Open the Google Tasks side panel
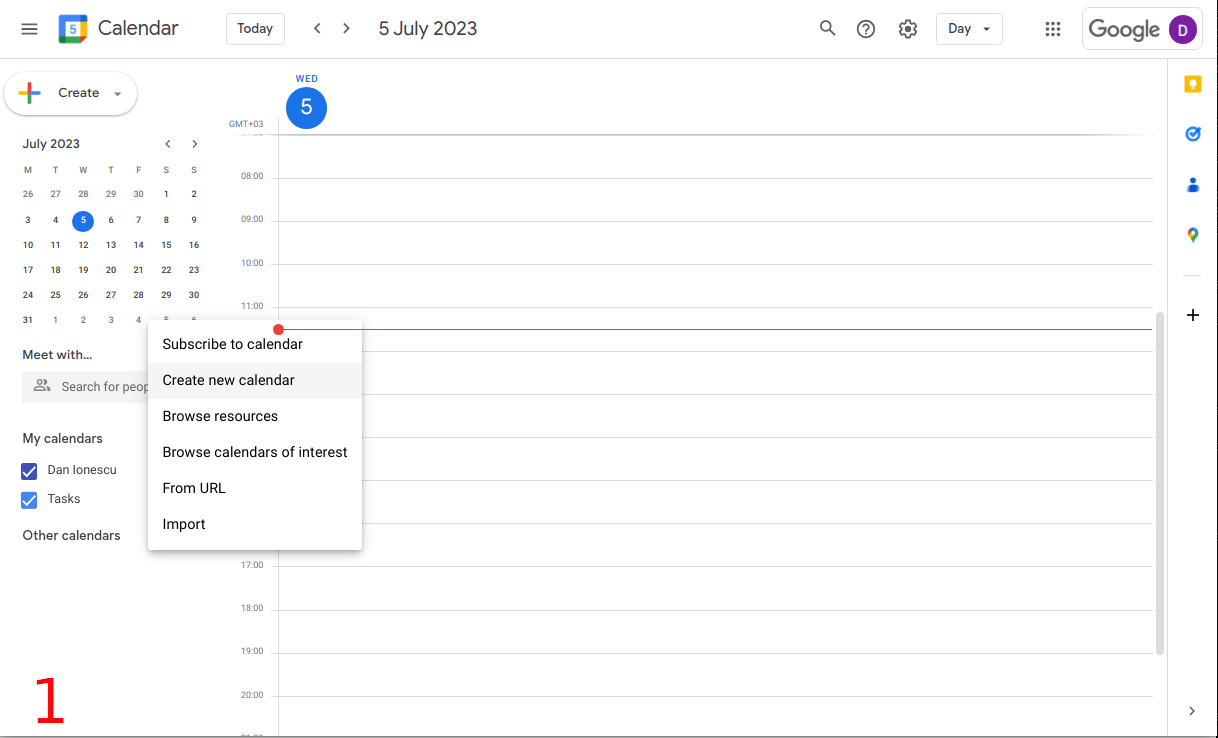 point(1192,134)
